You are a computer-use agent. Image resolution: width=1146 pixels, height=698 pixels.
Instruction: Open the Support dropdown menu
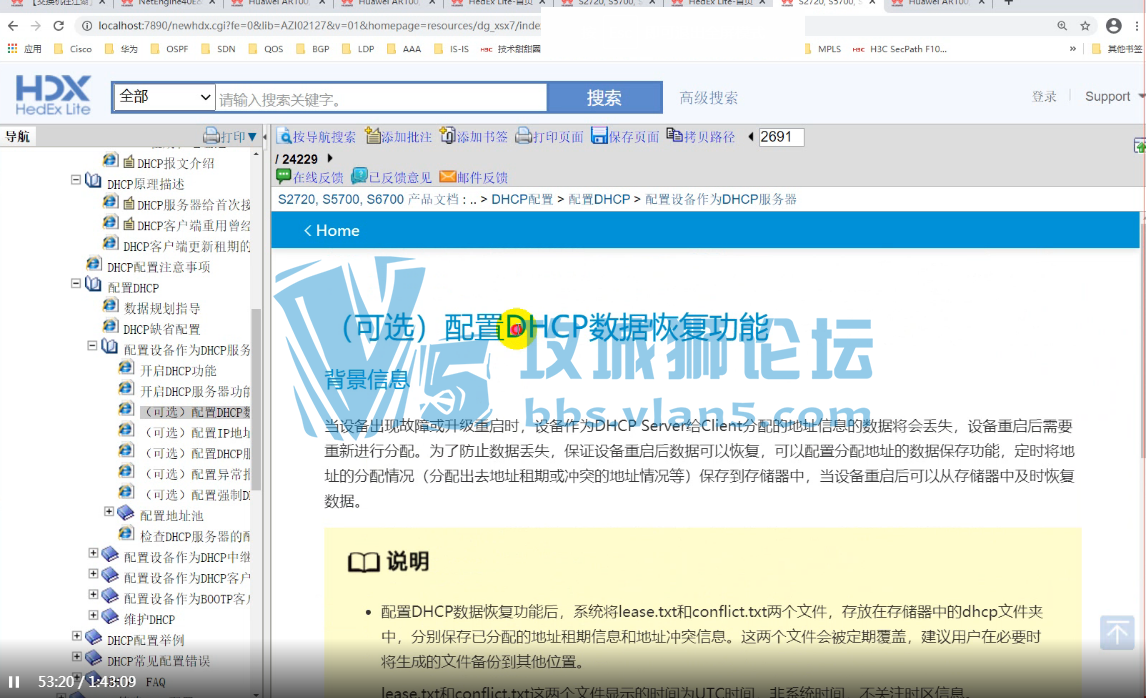pyautogui.click(x=1114, y=96)
